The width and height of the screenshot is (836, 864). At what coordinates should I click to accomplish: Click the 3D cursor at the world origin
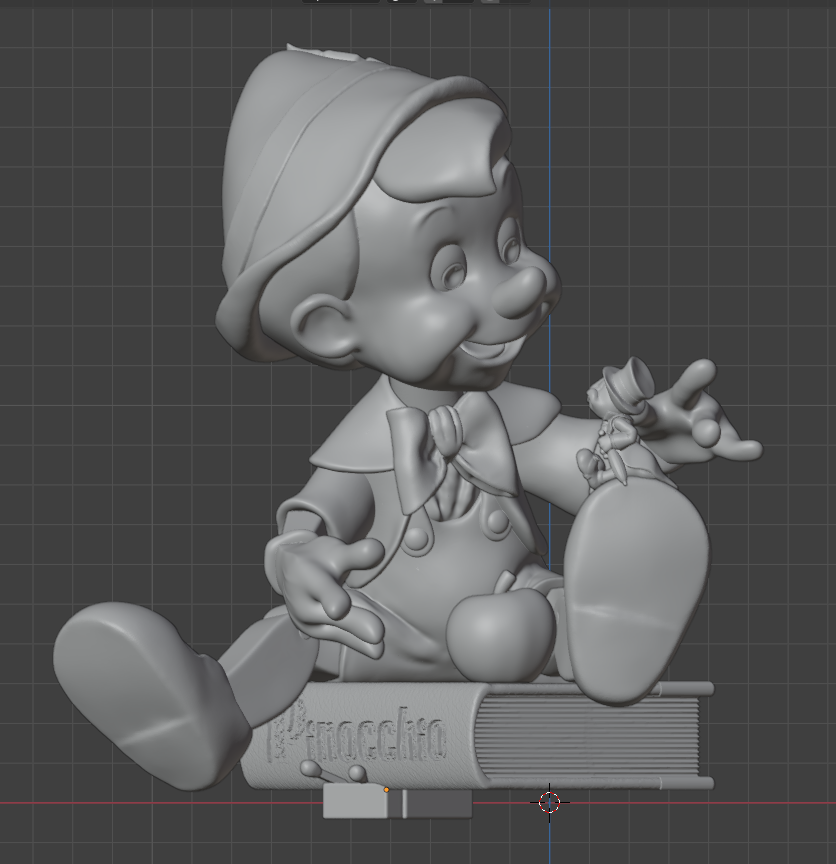(x=549, y=802)
